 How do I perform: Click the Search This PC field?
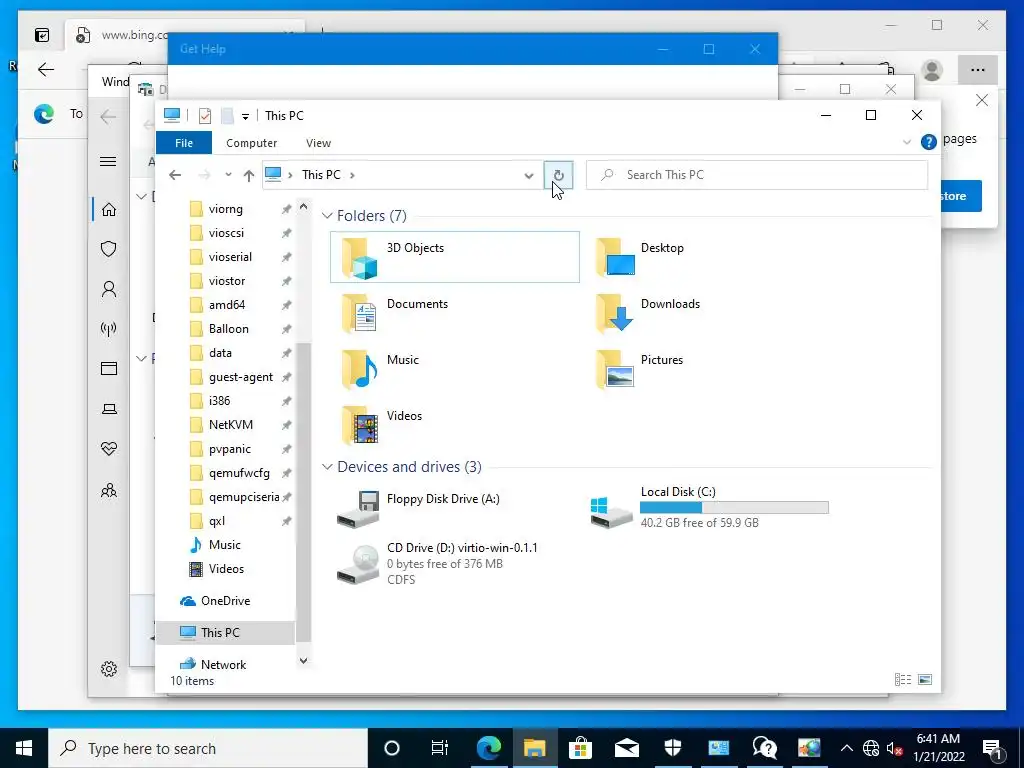click(x=757, y=175)
